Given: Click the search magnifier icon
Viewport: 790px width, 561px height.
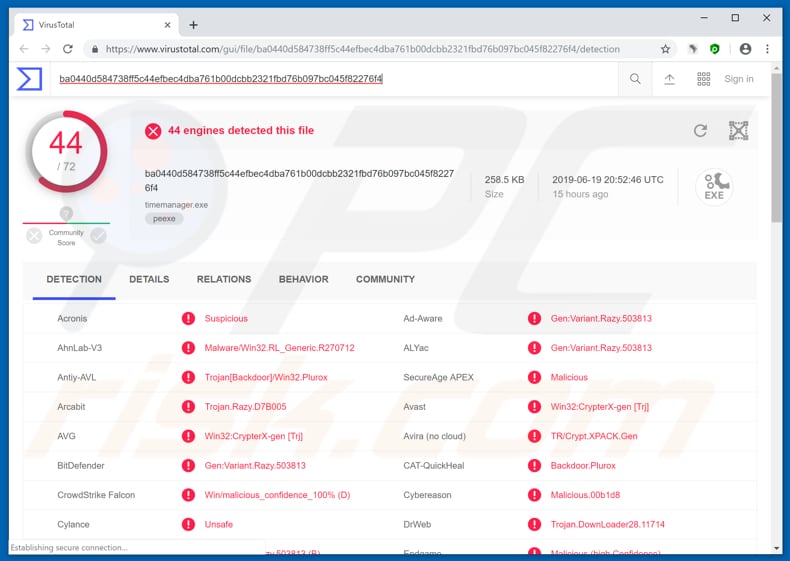Looking at the screenshot, I should point(635,79).
